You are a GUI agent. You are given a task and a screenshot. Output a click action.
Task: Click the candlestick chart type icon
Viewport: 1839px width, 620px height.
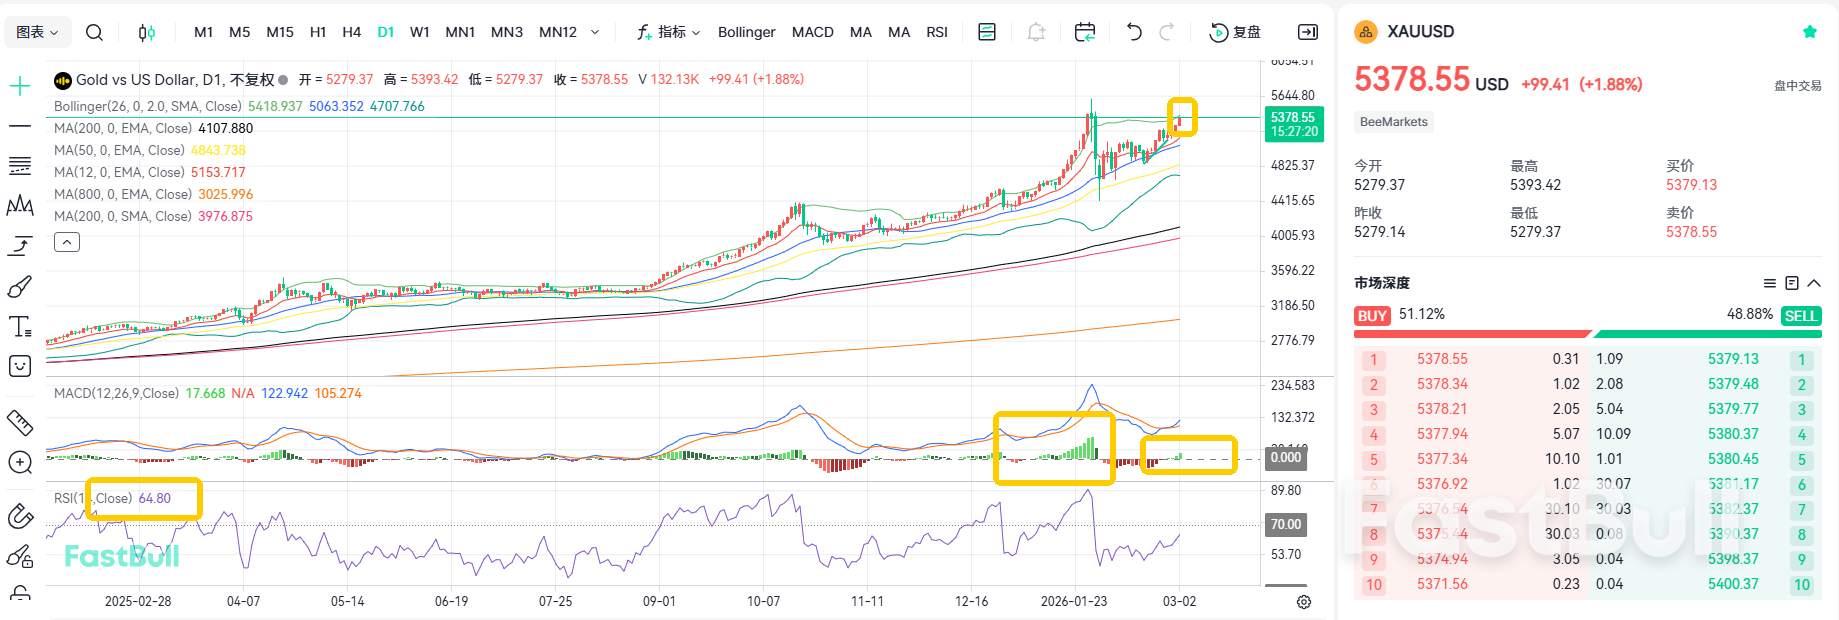146,32
